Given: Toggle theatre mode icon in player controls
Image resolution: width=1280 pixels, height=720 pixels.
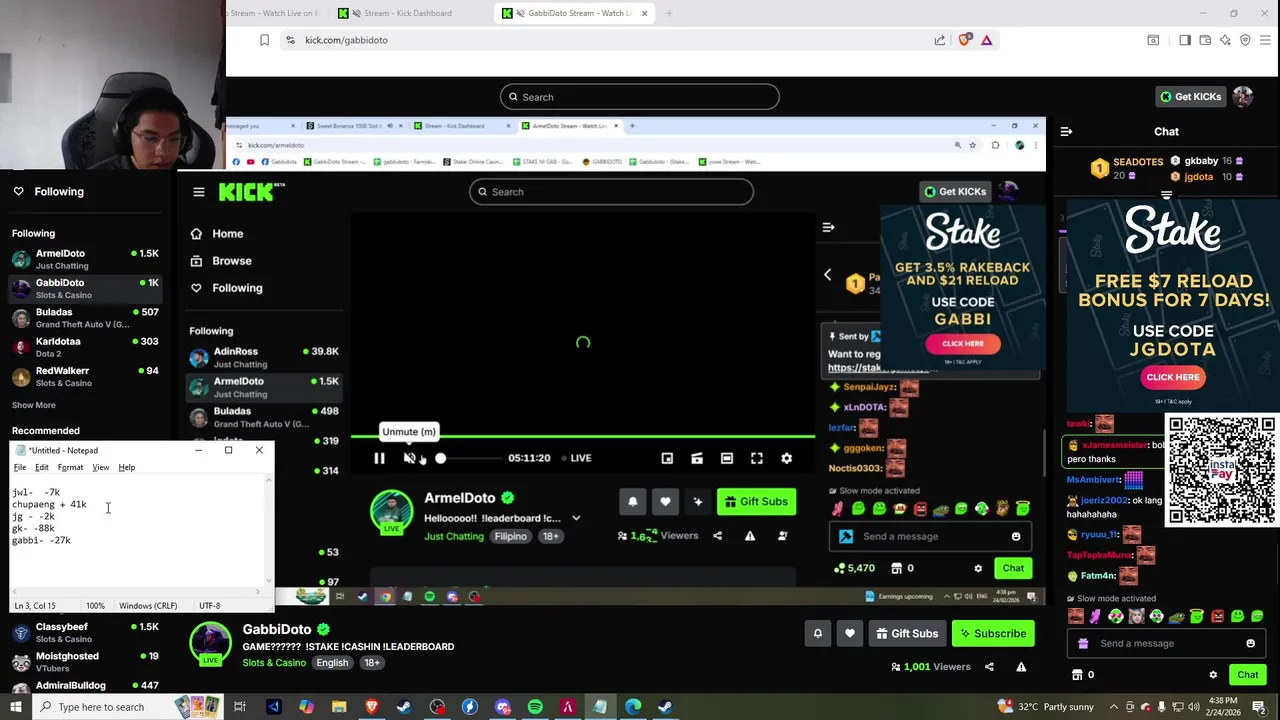Looking at the screenshot, I should coord(727,458).
